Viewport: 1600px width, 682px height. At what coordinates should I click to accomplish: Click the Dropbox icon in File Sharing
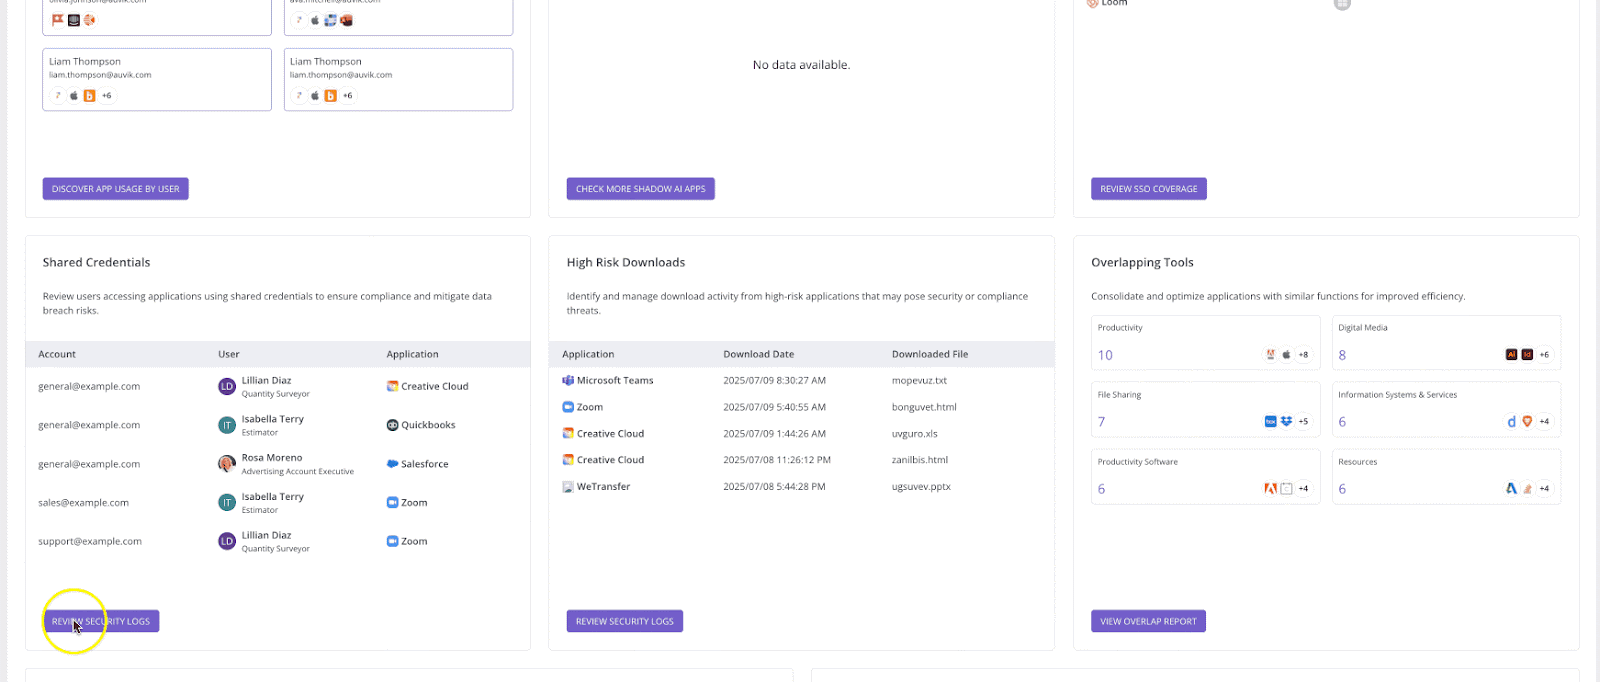click(1286, 422)
